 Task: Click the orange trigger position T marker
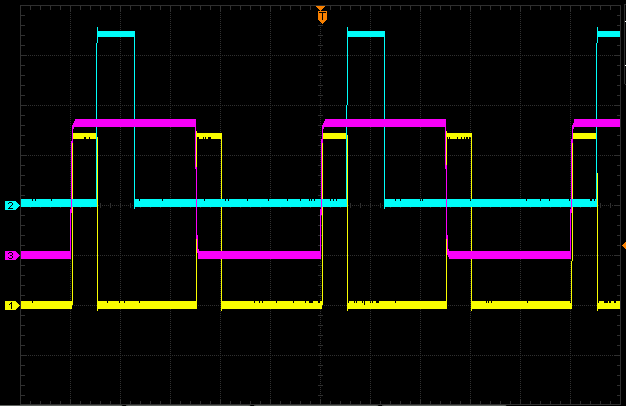click(x=321, y=16)
